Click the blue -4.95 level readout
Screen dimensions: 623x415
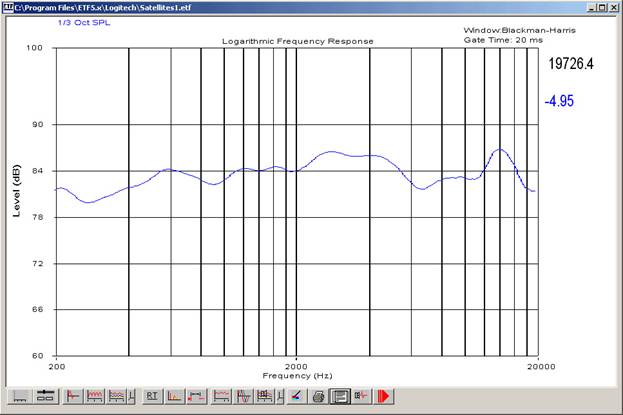tap(558, 101)
